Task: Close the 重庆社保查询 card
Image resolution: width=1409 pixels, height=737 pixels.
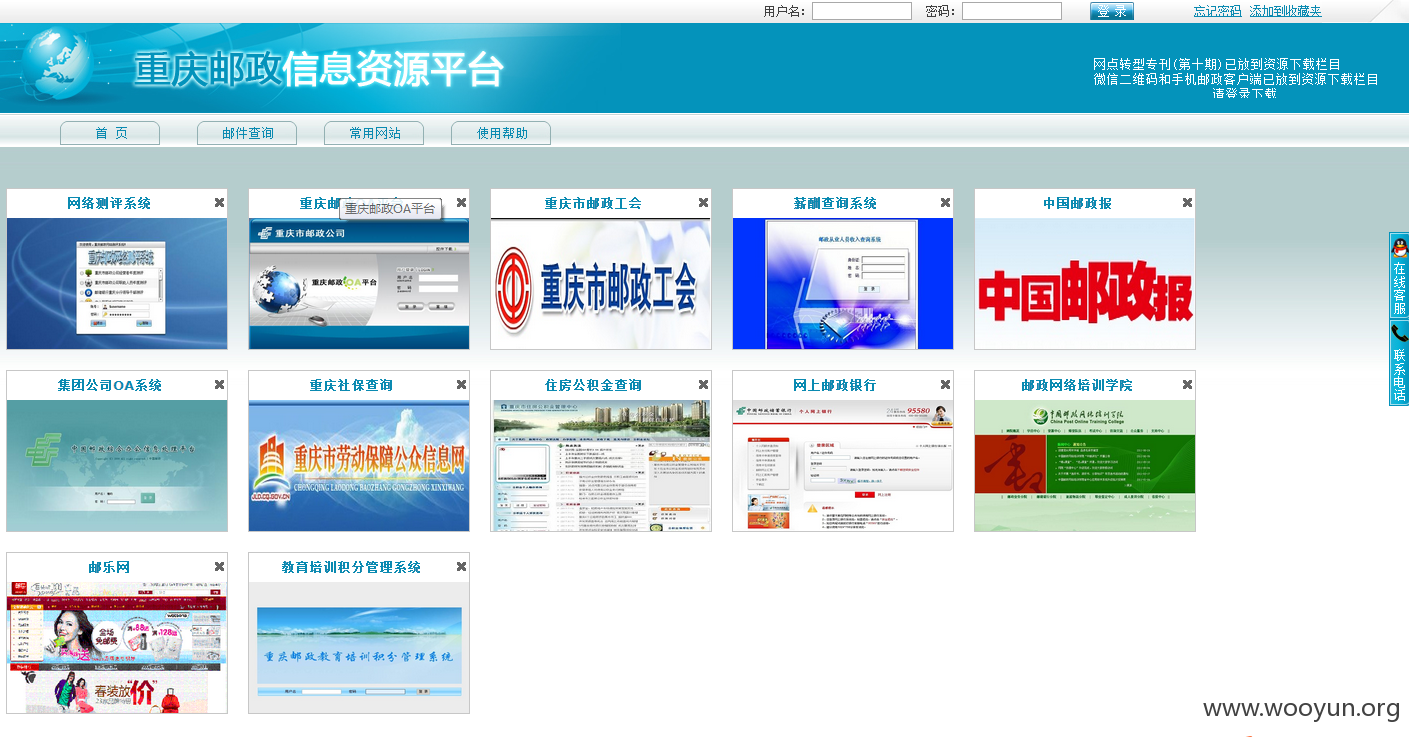Action: pos(461,384)
